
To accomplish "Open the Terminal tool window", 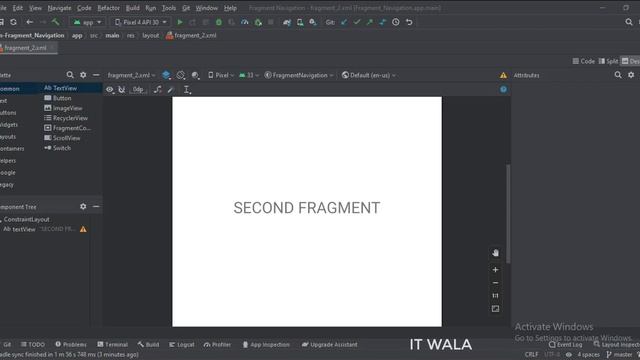I will (113, 344).
